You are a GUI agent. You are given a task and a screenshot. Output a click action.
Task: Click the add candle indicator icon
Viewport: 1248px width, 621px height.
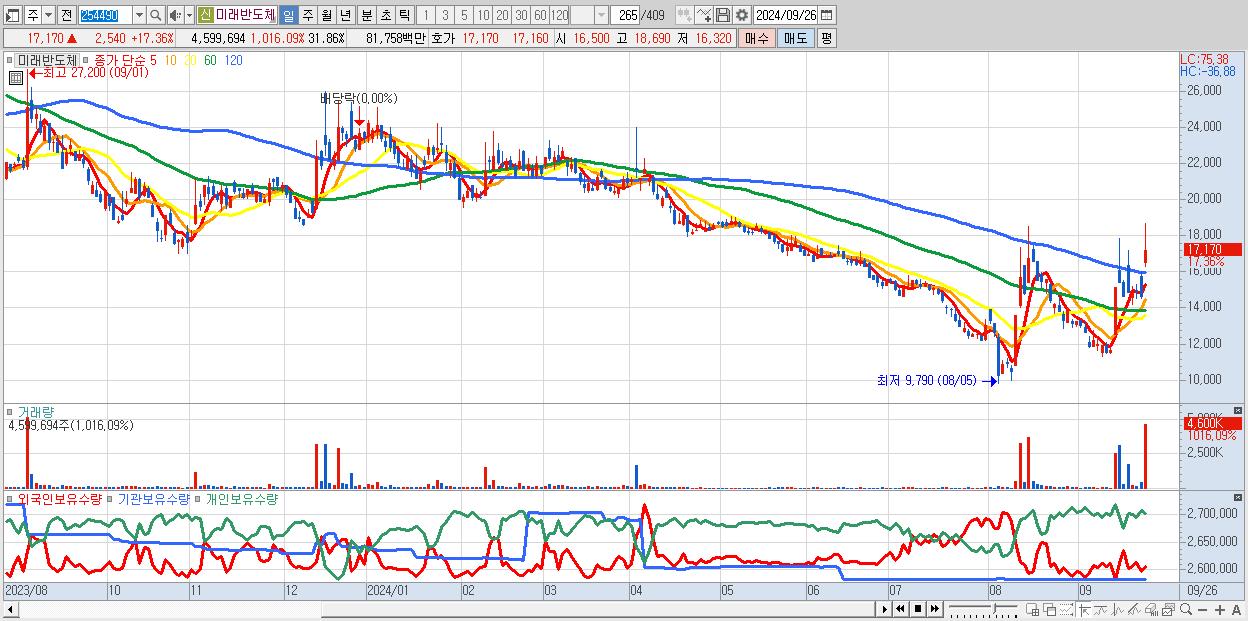point(684,15)
